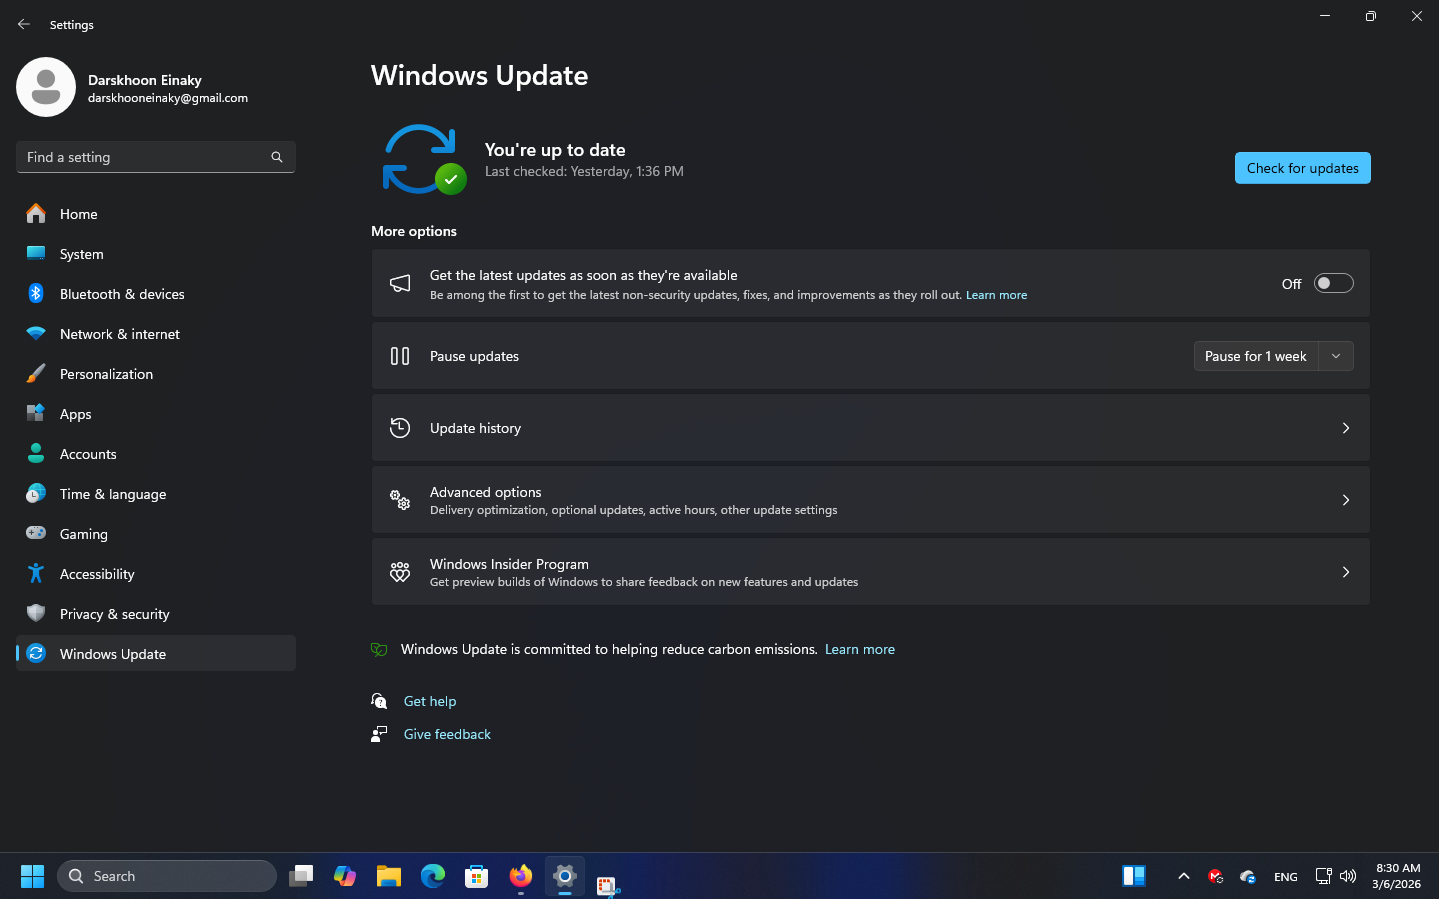Open Learn more link about carbon emissions
Image resolution: width=1439 pixels, height=899 pixels.
860,649
